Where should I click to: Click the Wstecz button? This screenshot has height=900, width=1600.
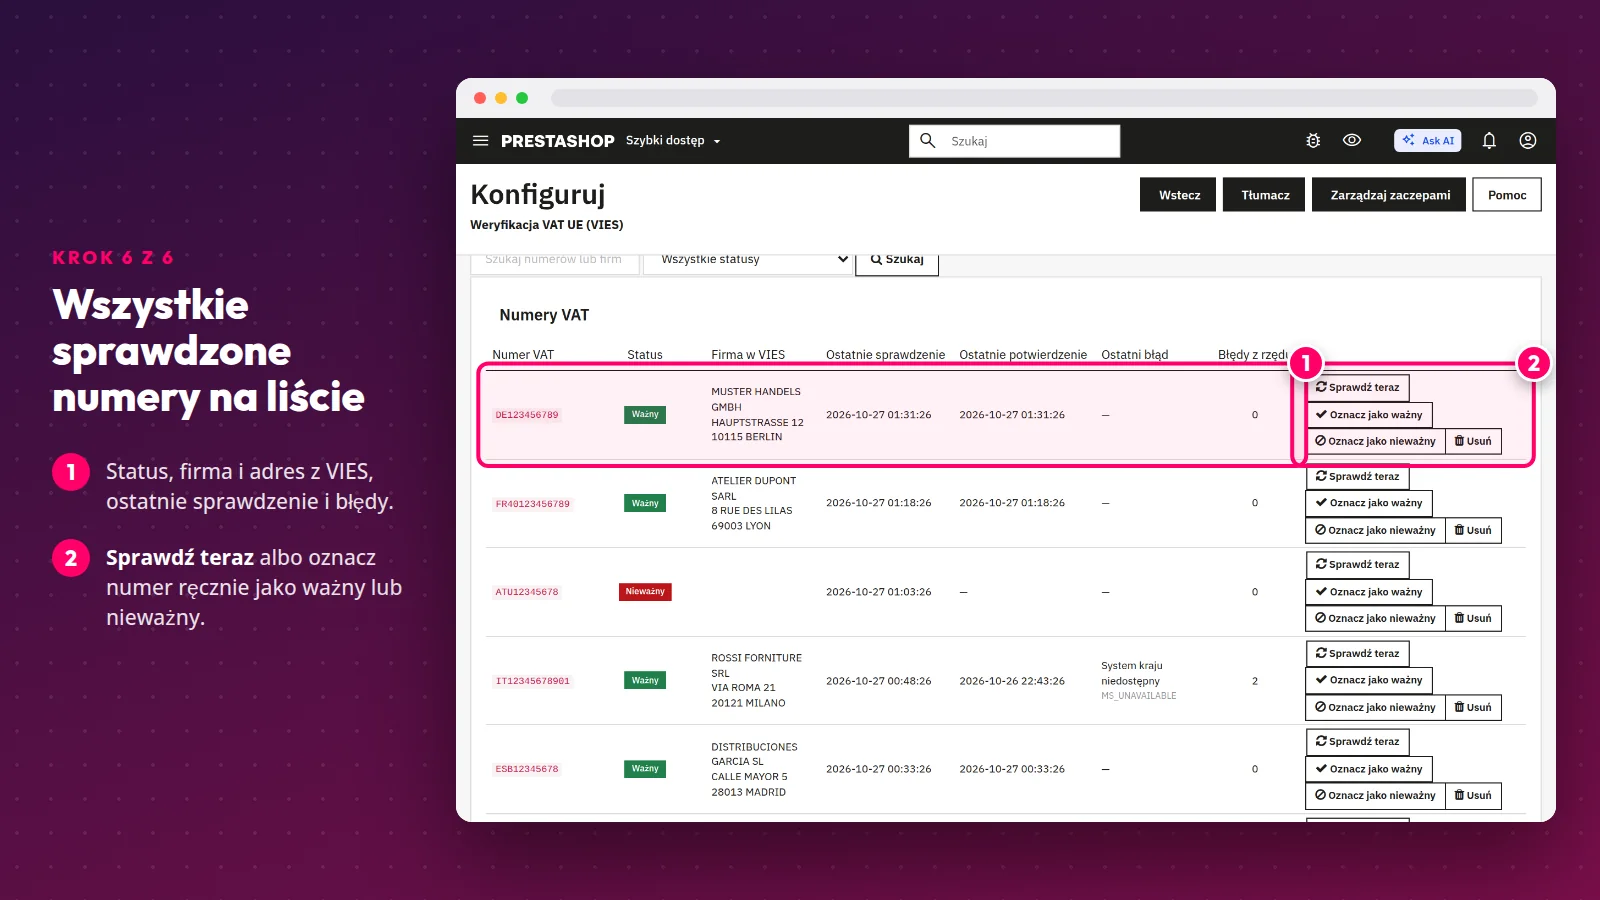pyautogui.click(x=1179, y=195)
